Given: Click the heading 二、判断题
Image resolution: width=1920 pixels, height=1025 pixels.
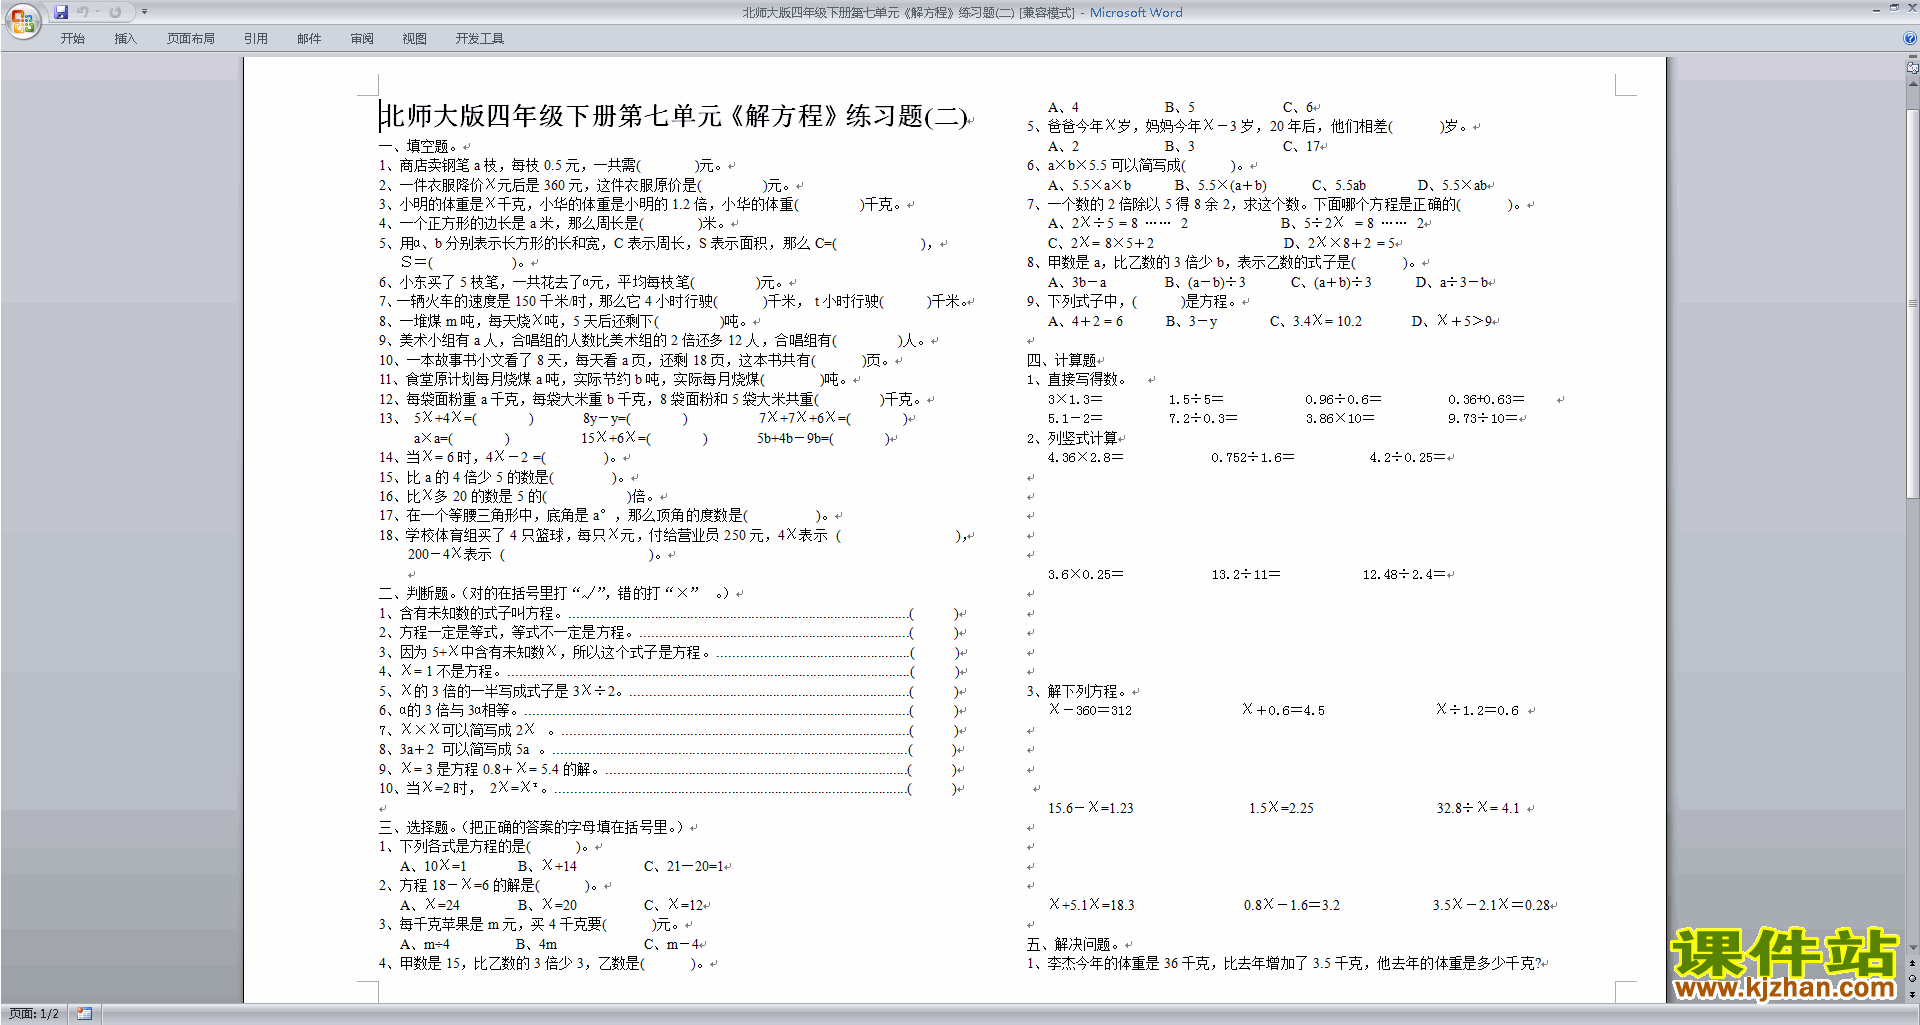Looking at the screenshot, I should coord(418,593).
